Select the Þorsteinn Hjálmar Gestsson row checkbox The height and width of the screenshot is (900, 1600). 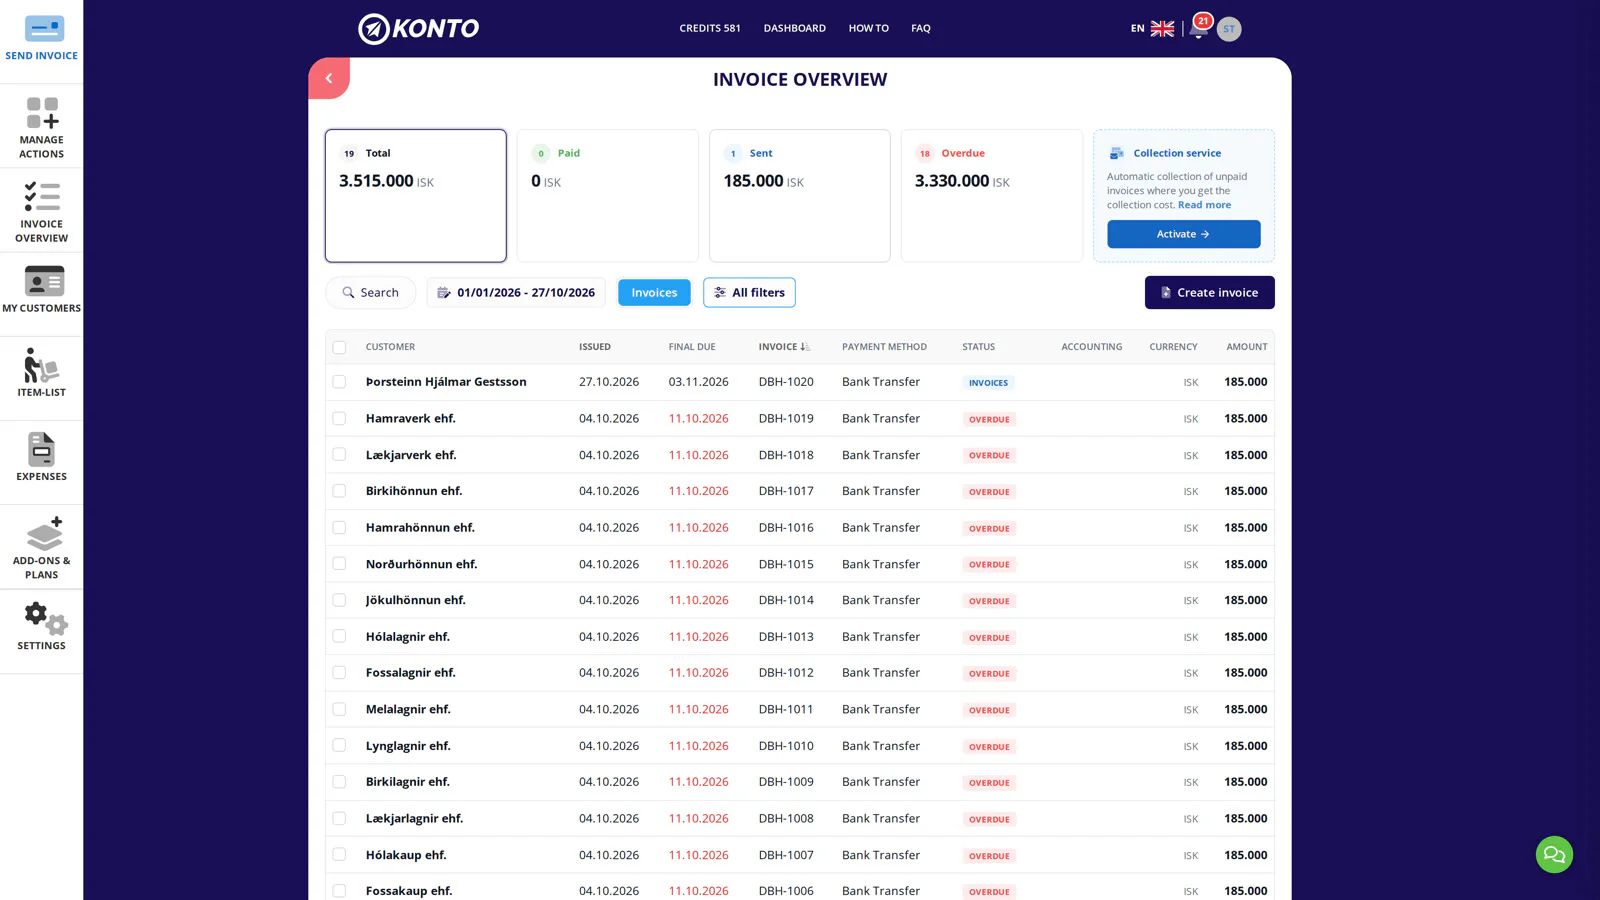pos(339,382)
